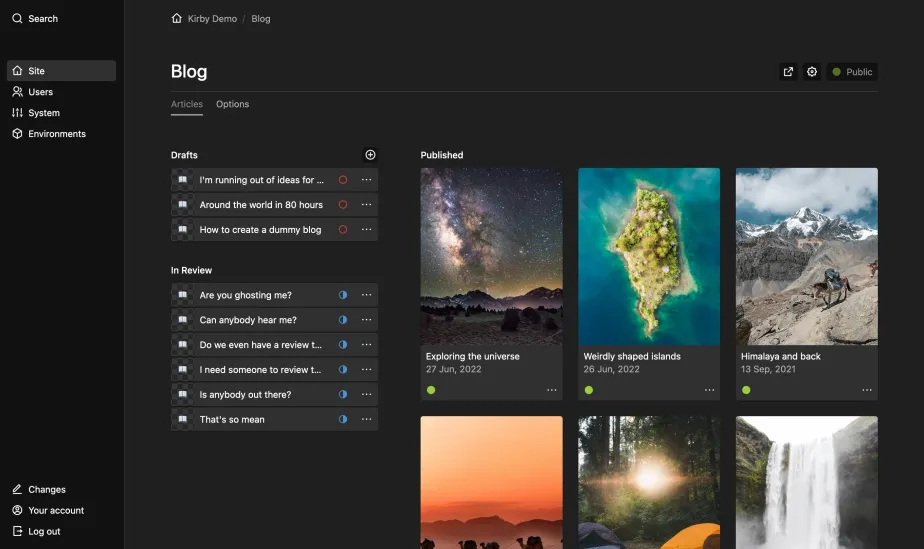Change draft status of Around the world in 80 hours
This screenshot has width=924, height=549.
coord(343,205)
